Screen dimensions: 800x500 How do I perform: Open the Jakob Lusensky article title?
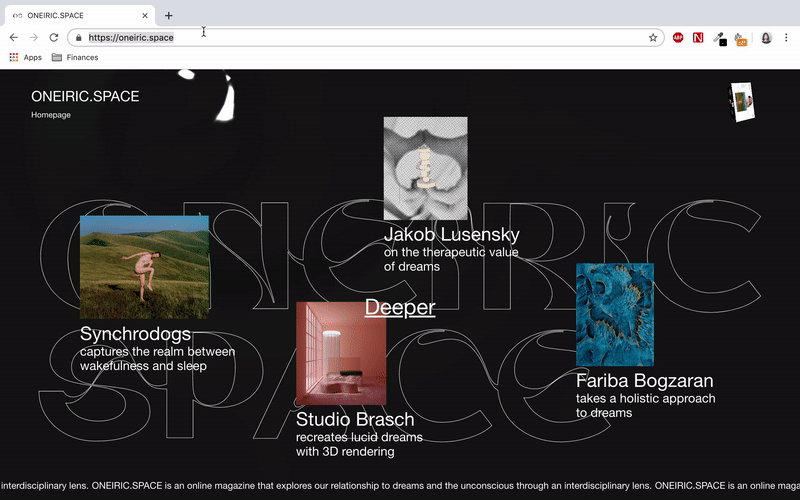pyautogui.click(x=452, y=234)
